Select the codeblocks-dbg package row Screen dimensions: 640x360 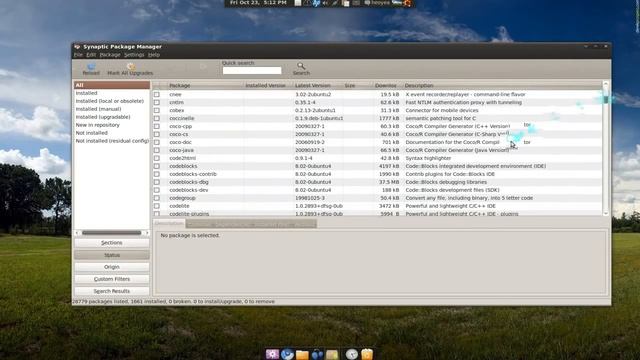(377, 182)
